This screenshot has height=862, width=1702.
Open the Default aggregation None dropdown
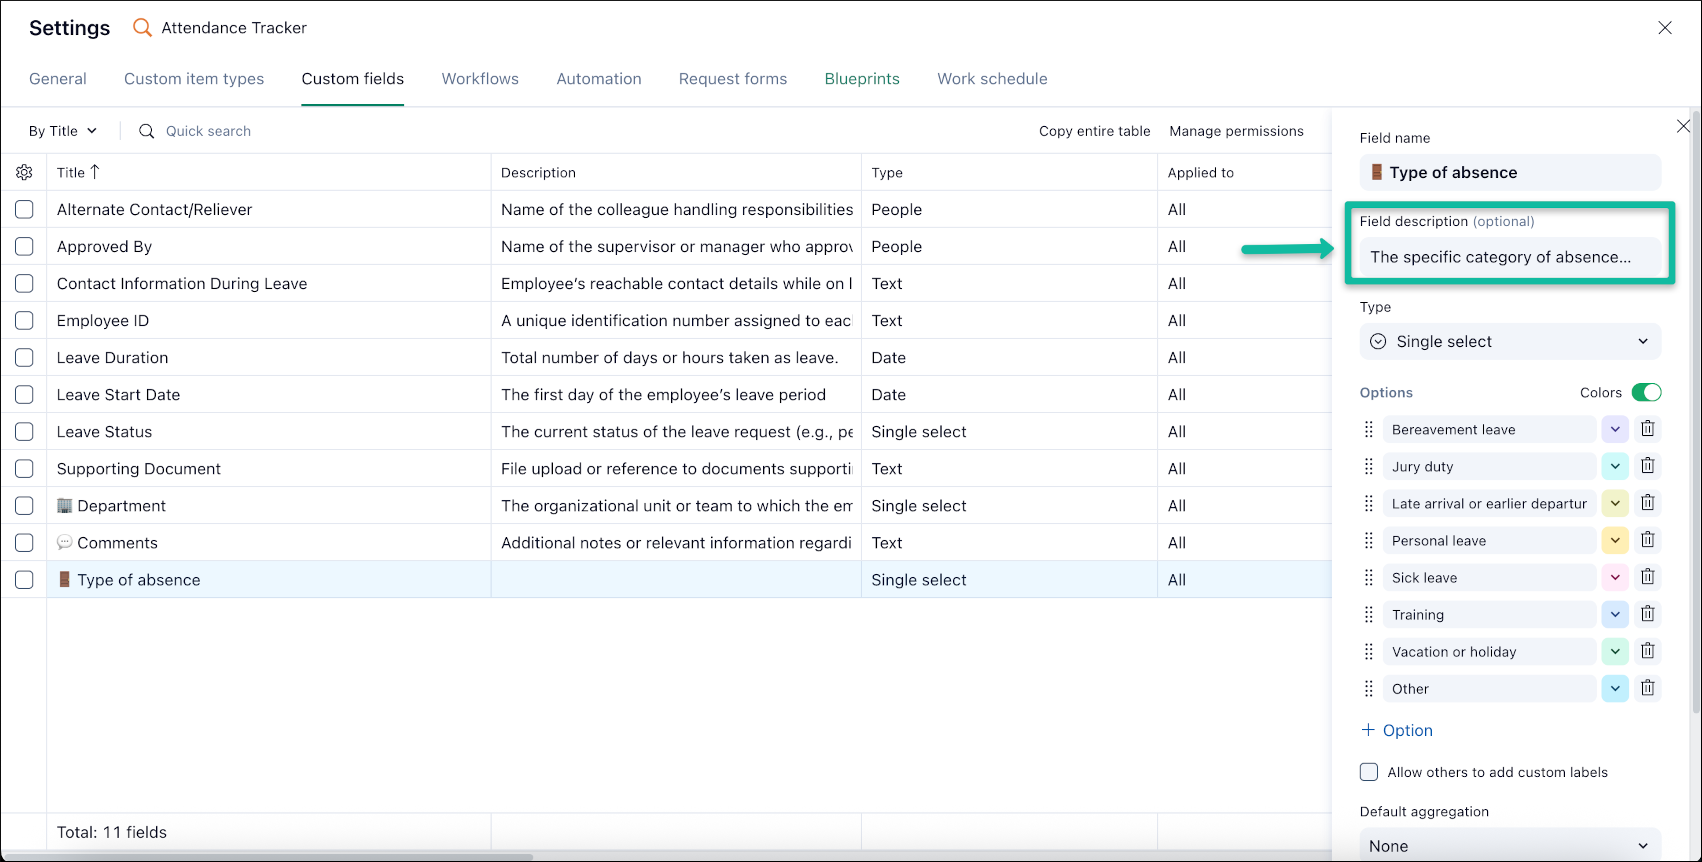(1509, 845)
